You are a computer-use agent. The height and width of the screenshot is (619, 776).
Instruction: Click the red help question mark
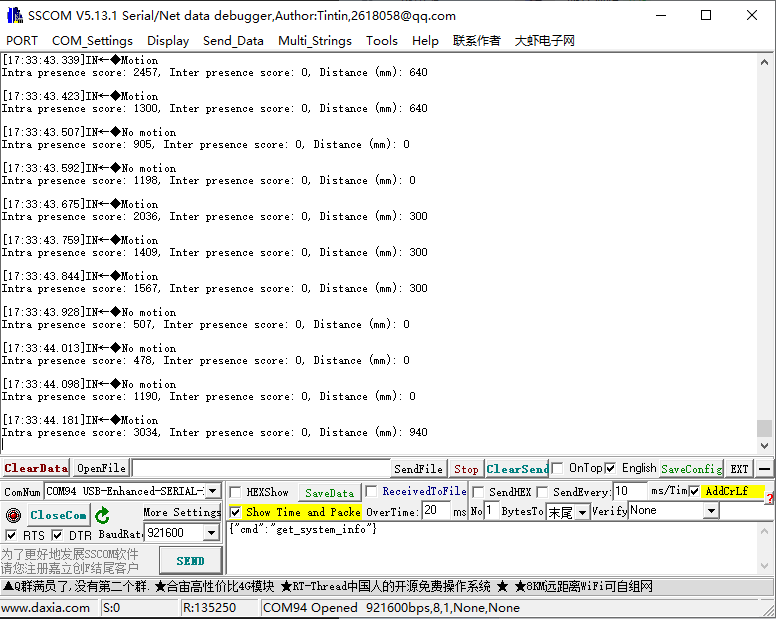click(x=770, y=497)
